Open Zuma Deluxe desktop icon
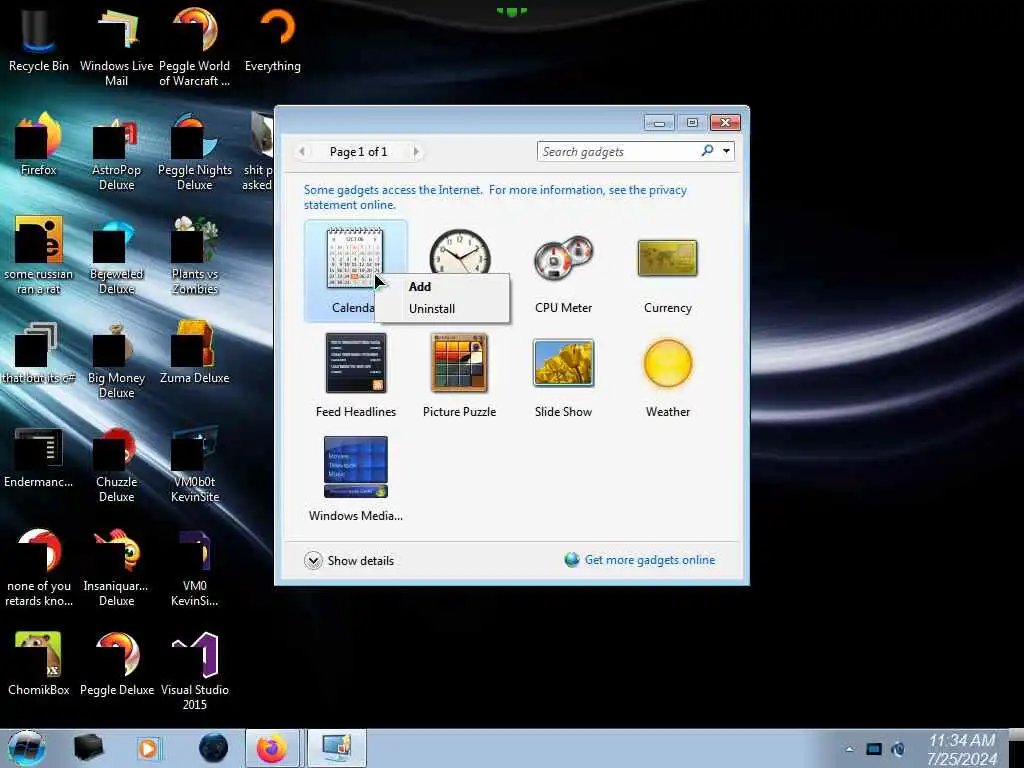Viewport: 1024px width, 768px height. coord(195,353)
